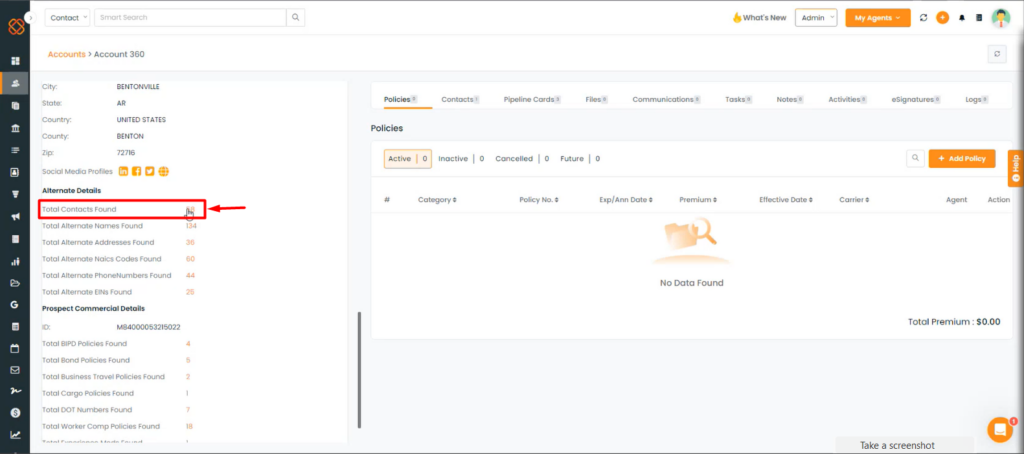Filter policies by Cancelled status
Viewport: 1024px width, 454px height.
pyautogui.click(x=522, y=159)
